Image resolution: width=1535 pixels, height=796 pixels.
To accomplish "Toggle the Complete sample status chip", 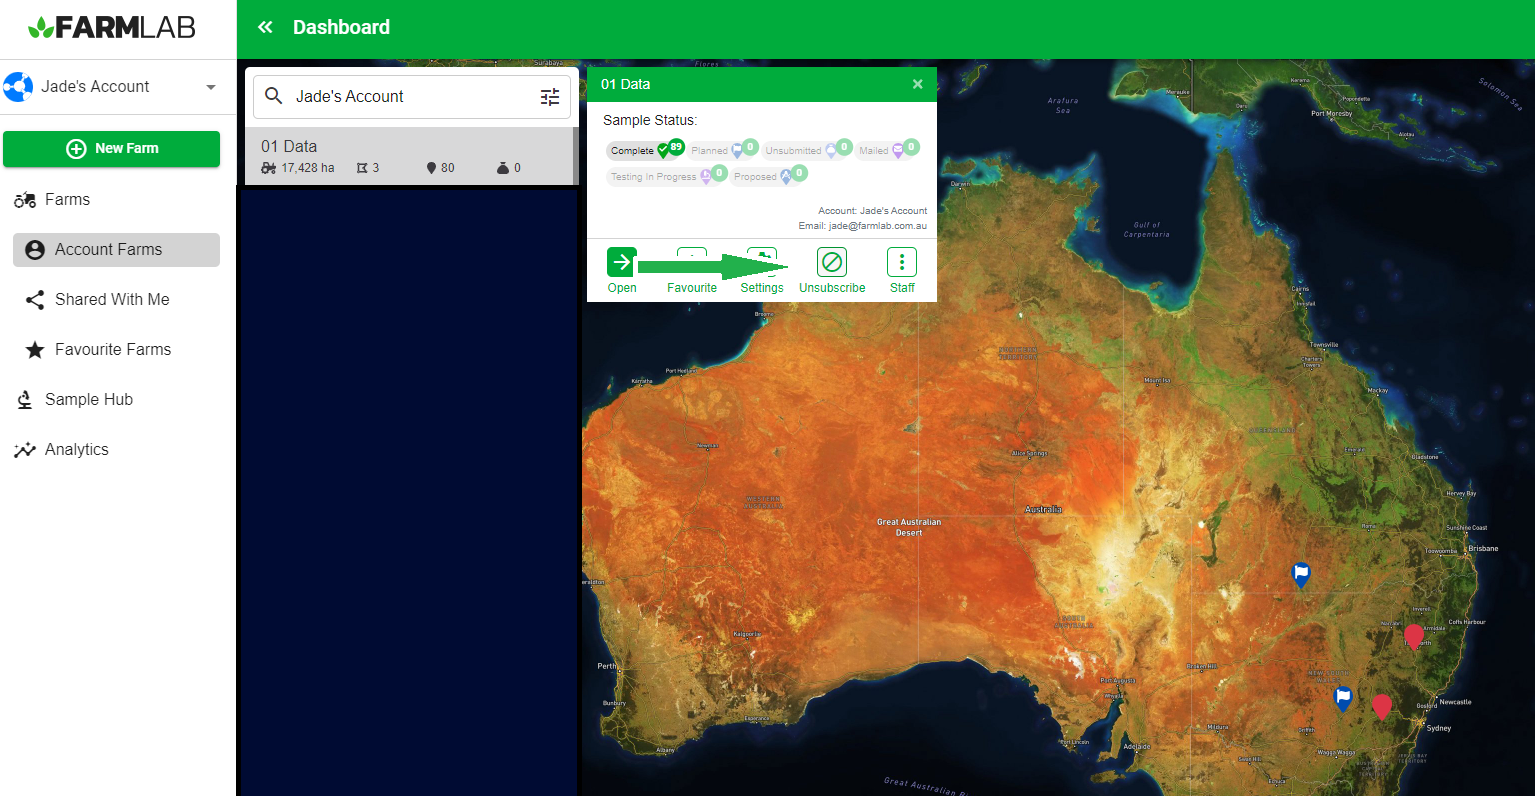I will (x=645, y=150).
